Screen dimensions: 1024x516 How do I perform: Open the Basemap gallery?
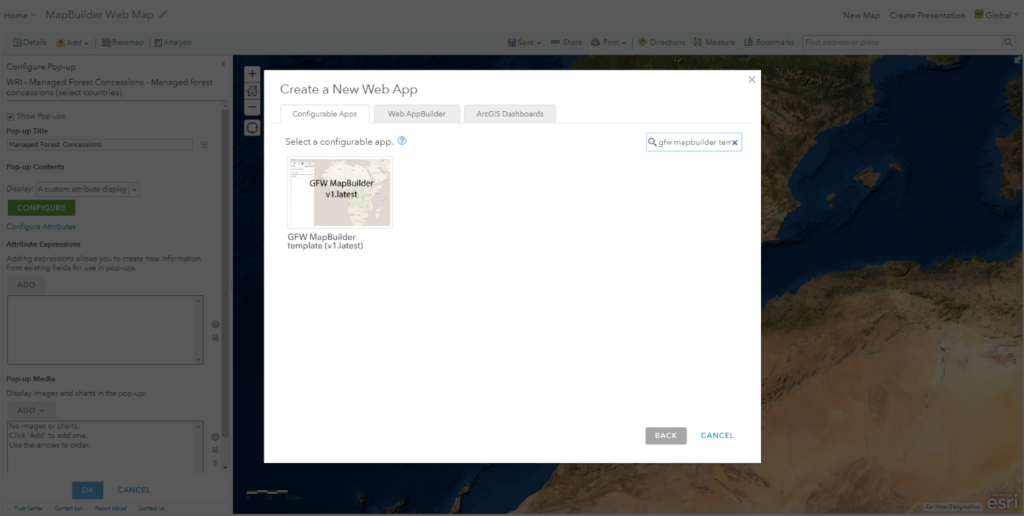click(x=123, y=42)
